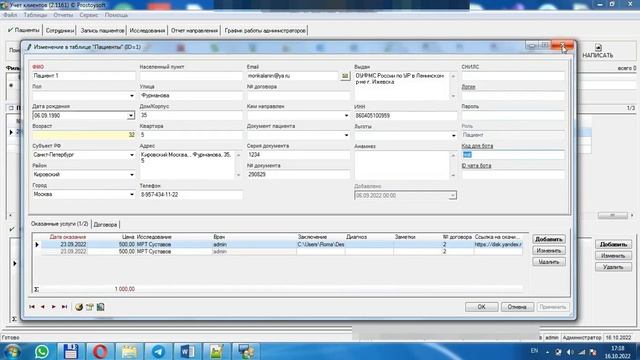Click the OK button
The width and height of the screenshot is (640, 360).
pyautogui.click(x=482, y=307)
